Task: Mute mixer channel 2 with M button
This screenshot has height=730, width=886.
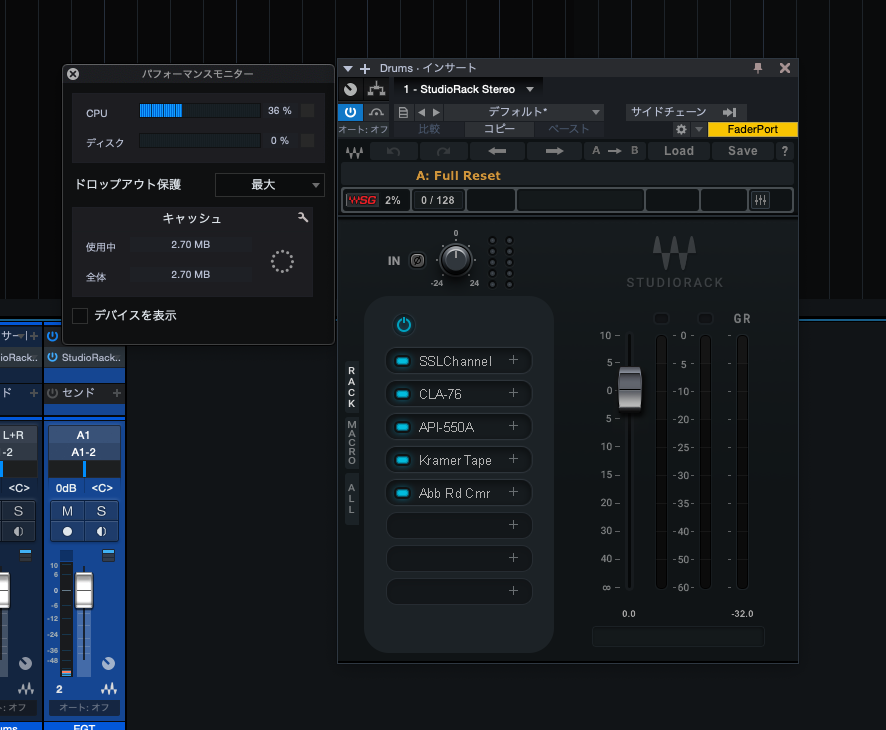Action: coord(67,511)
